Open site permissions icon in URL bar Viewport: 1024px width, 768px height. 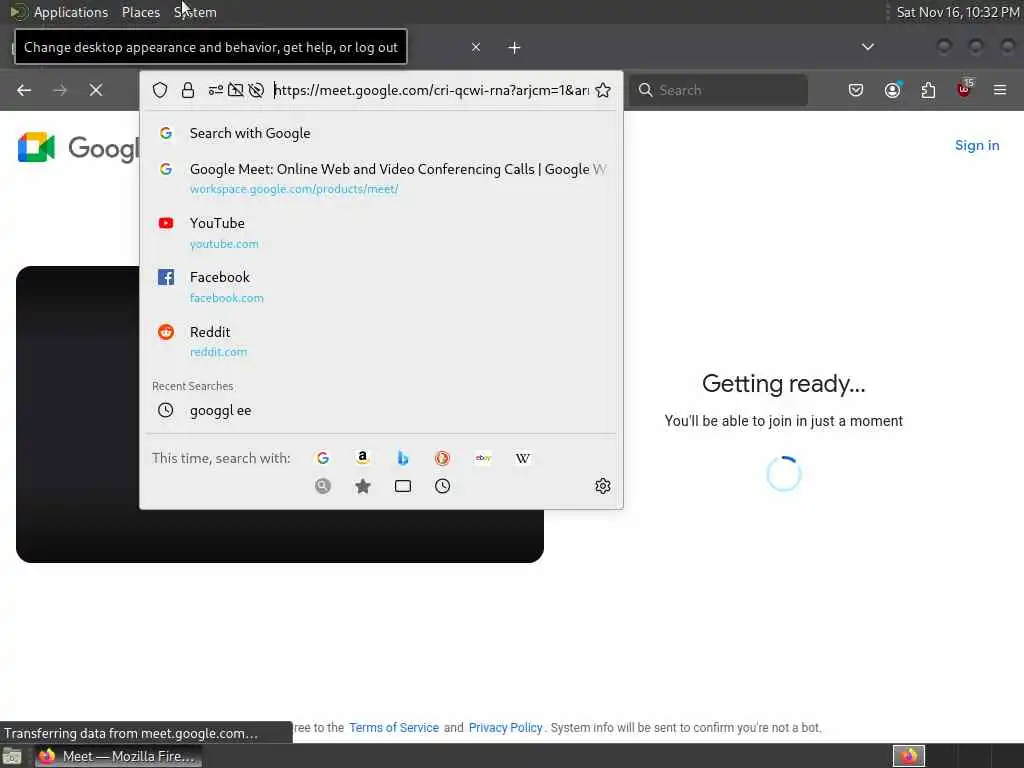[x=216, y=90]
